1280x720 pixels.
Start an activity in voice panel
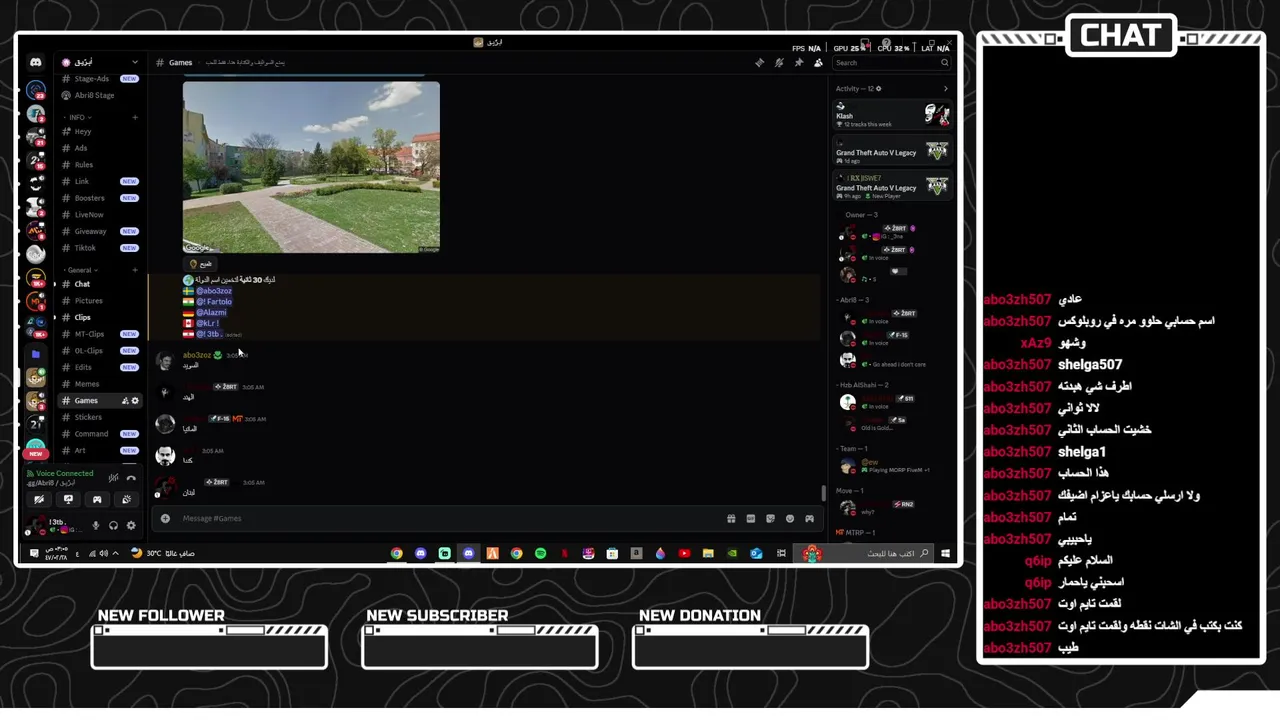(97, 499)
